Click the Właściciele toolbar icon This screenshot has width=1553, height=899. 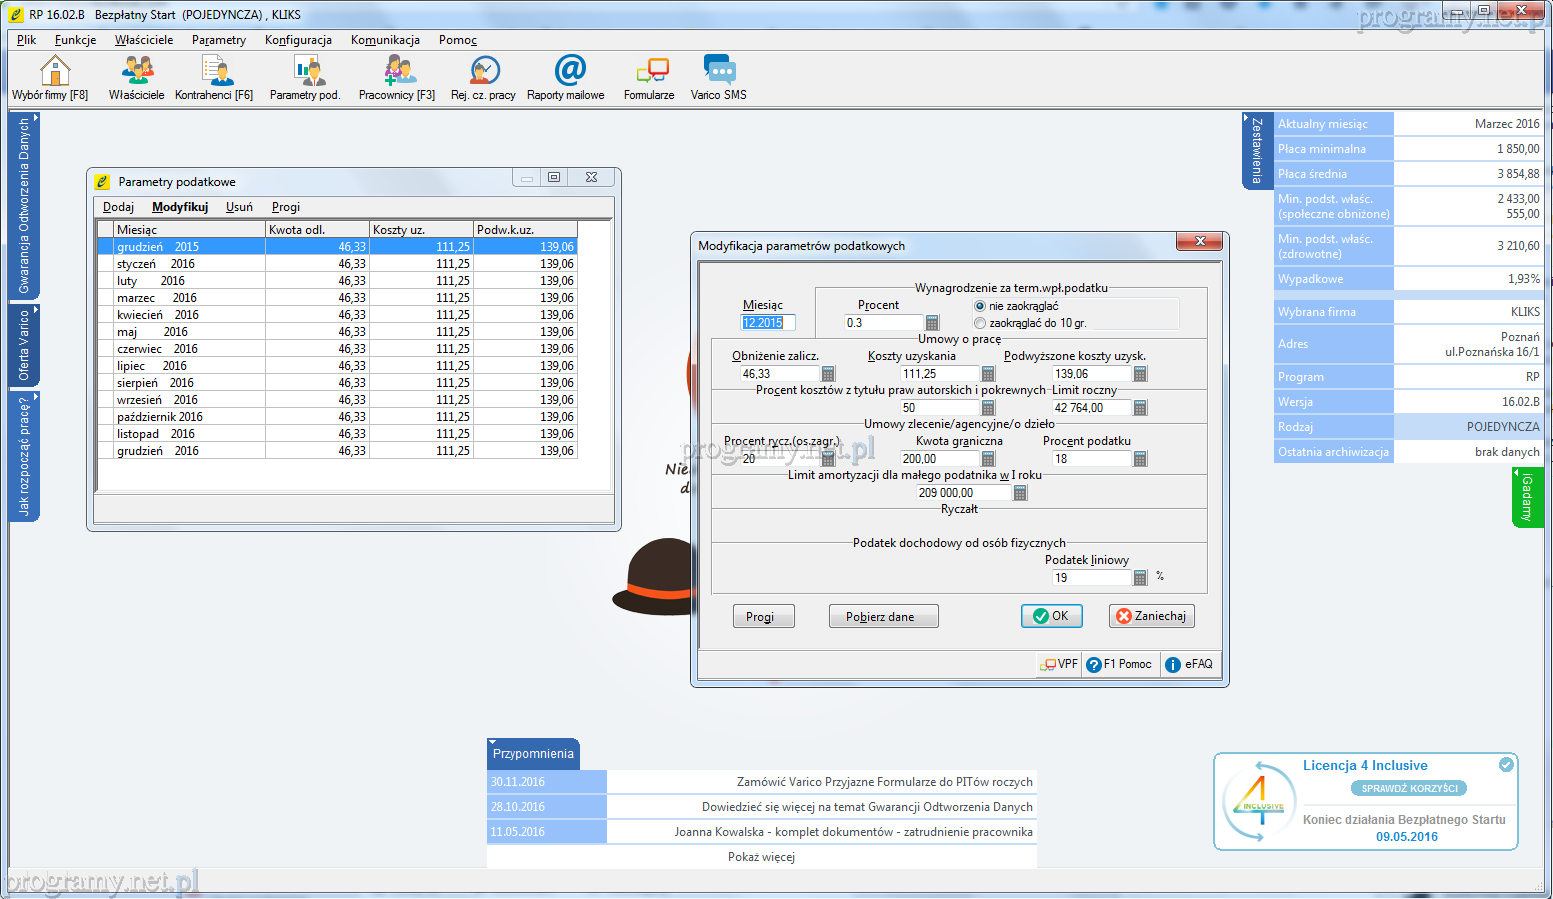pyautogui.click(x=137, y=71)
